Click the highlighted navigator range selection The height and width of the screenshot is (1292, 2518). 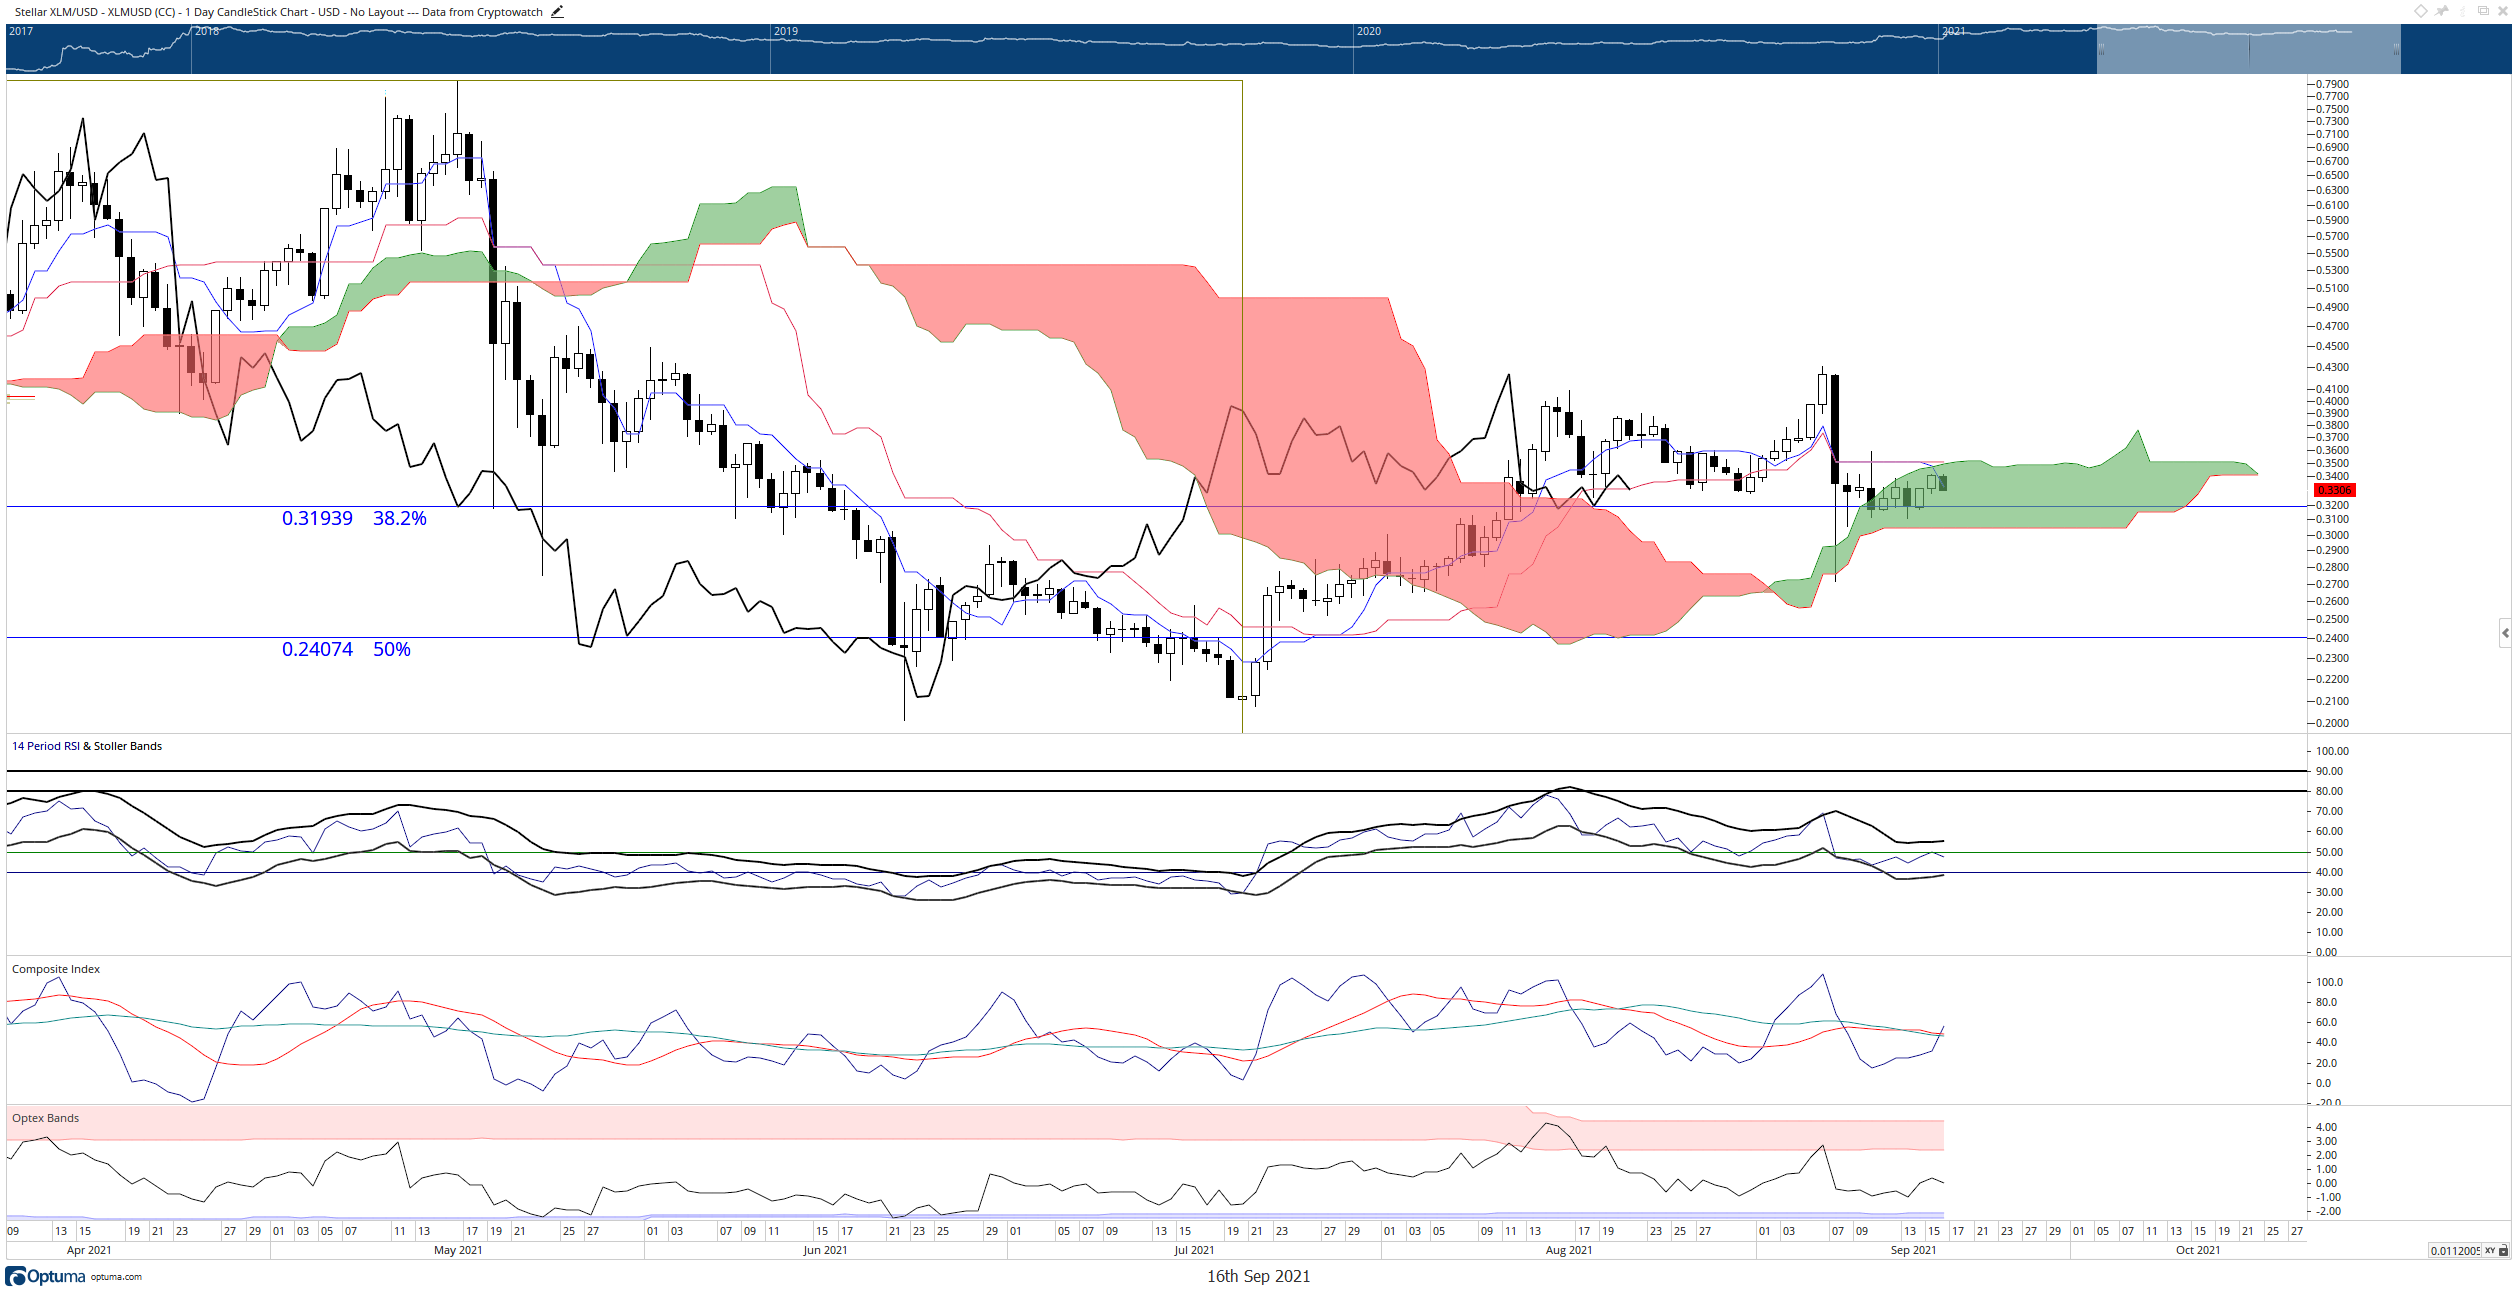click(2248, 49)
